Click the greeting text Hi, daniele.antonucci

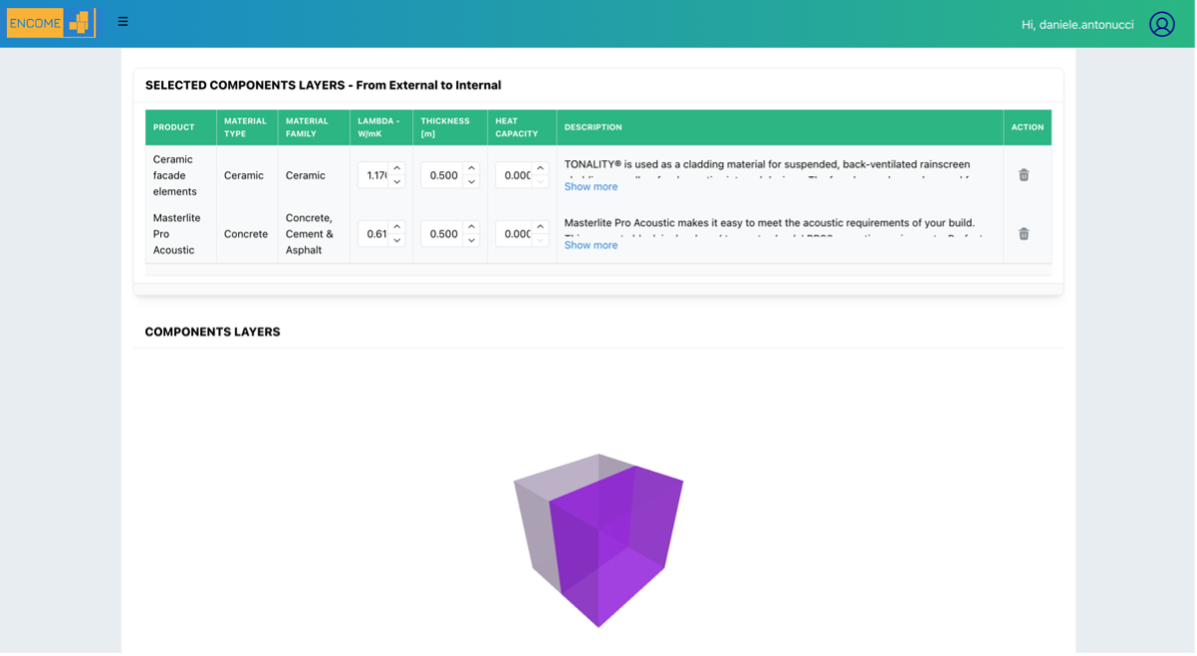[x=1077, y=25]
